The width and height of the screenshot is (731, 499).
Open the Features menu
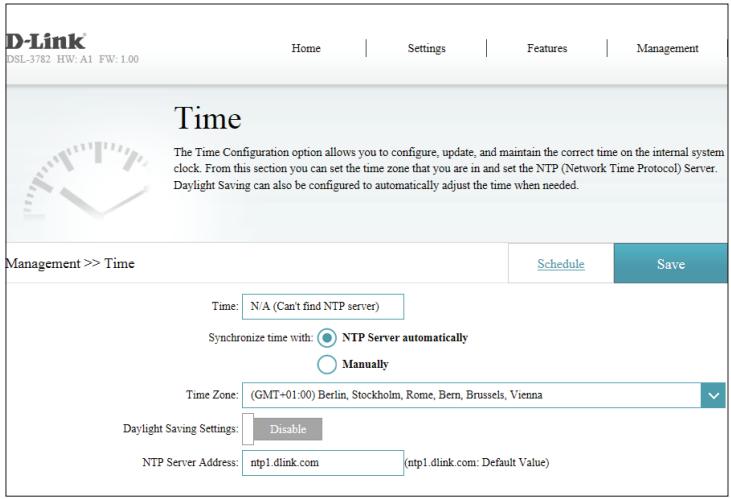tap(547, 47)
